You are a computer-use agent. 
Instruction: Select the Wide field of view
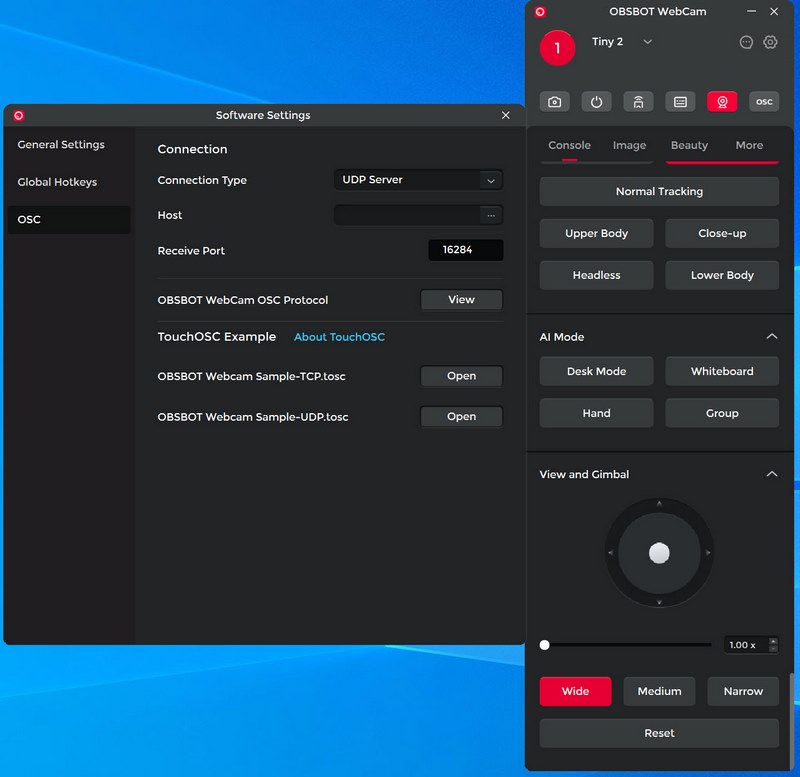click(576, 691)
